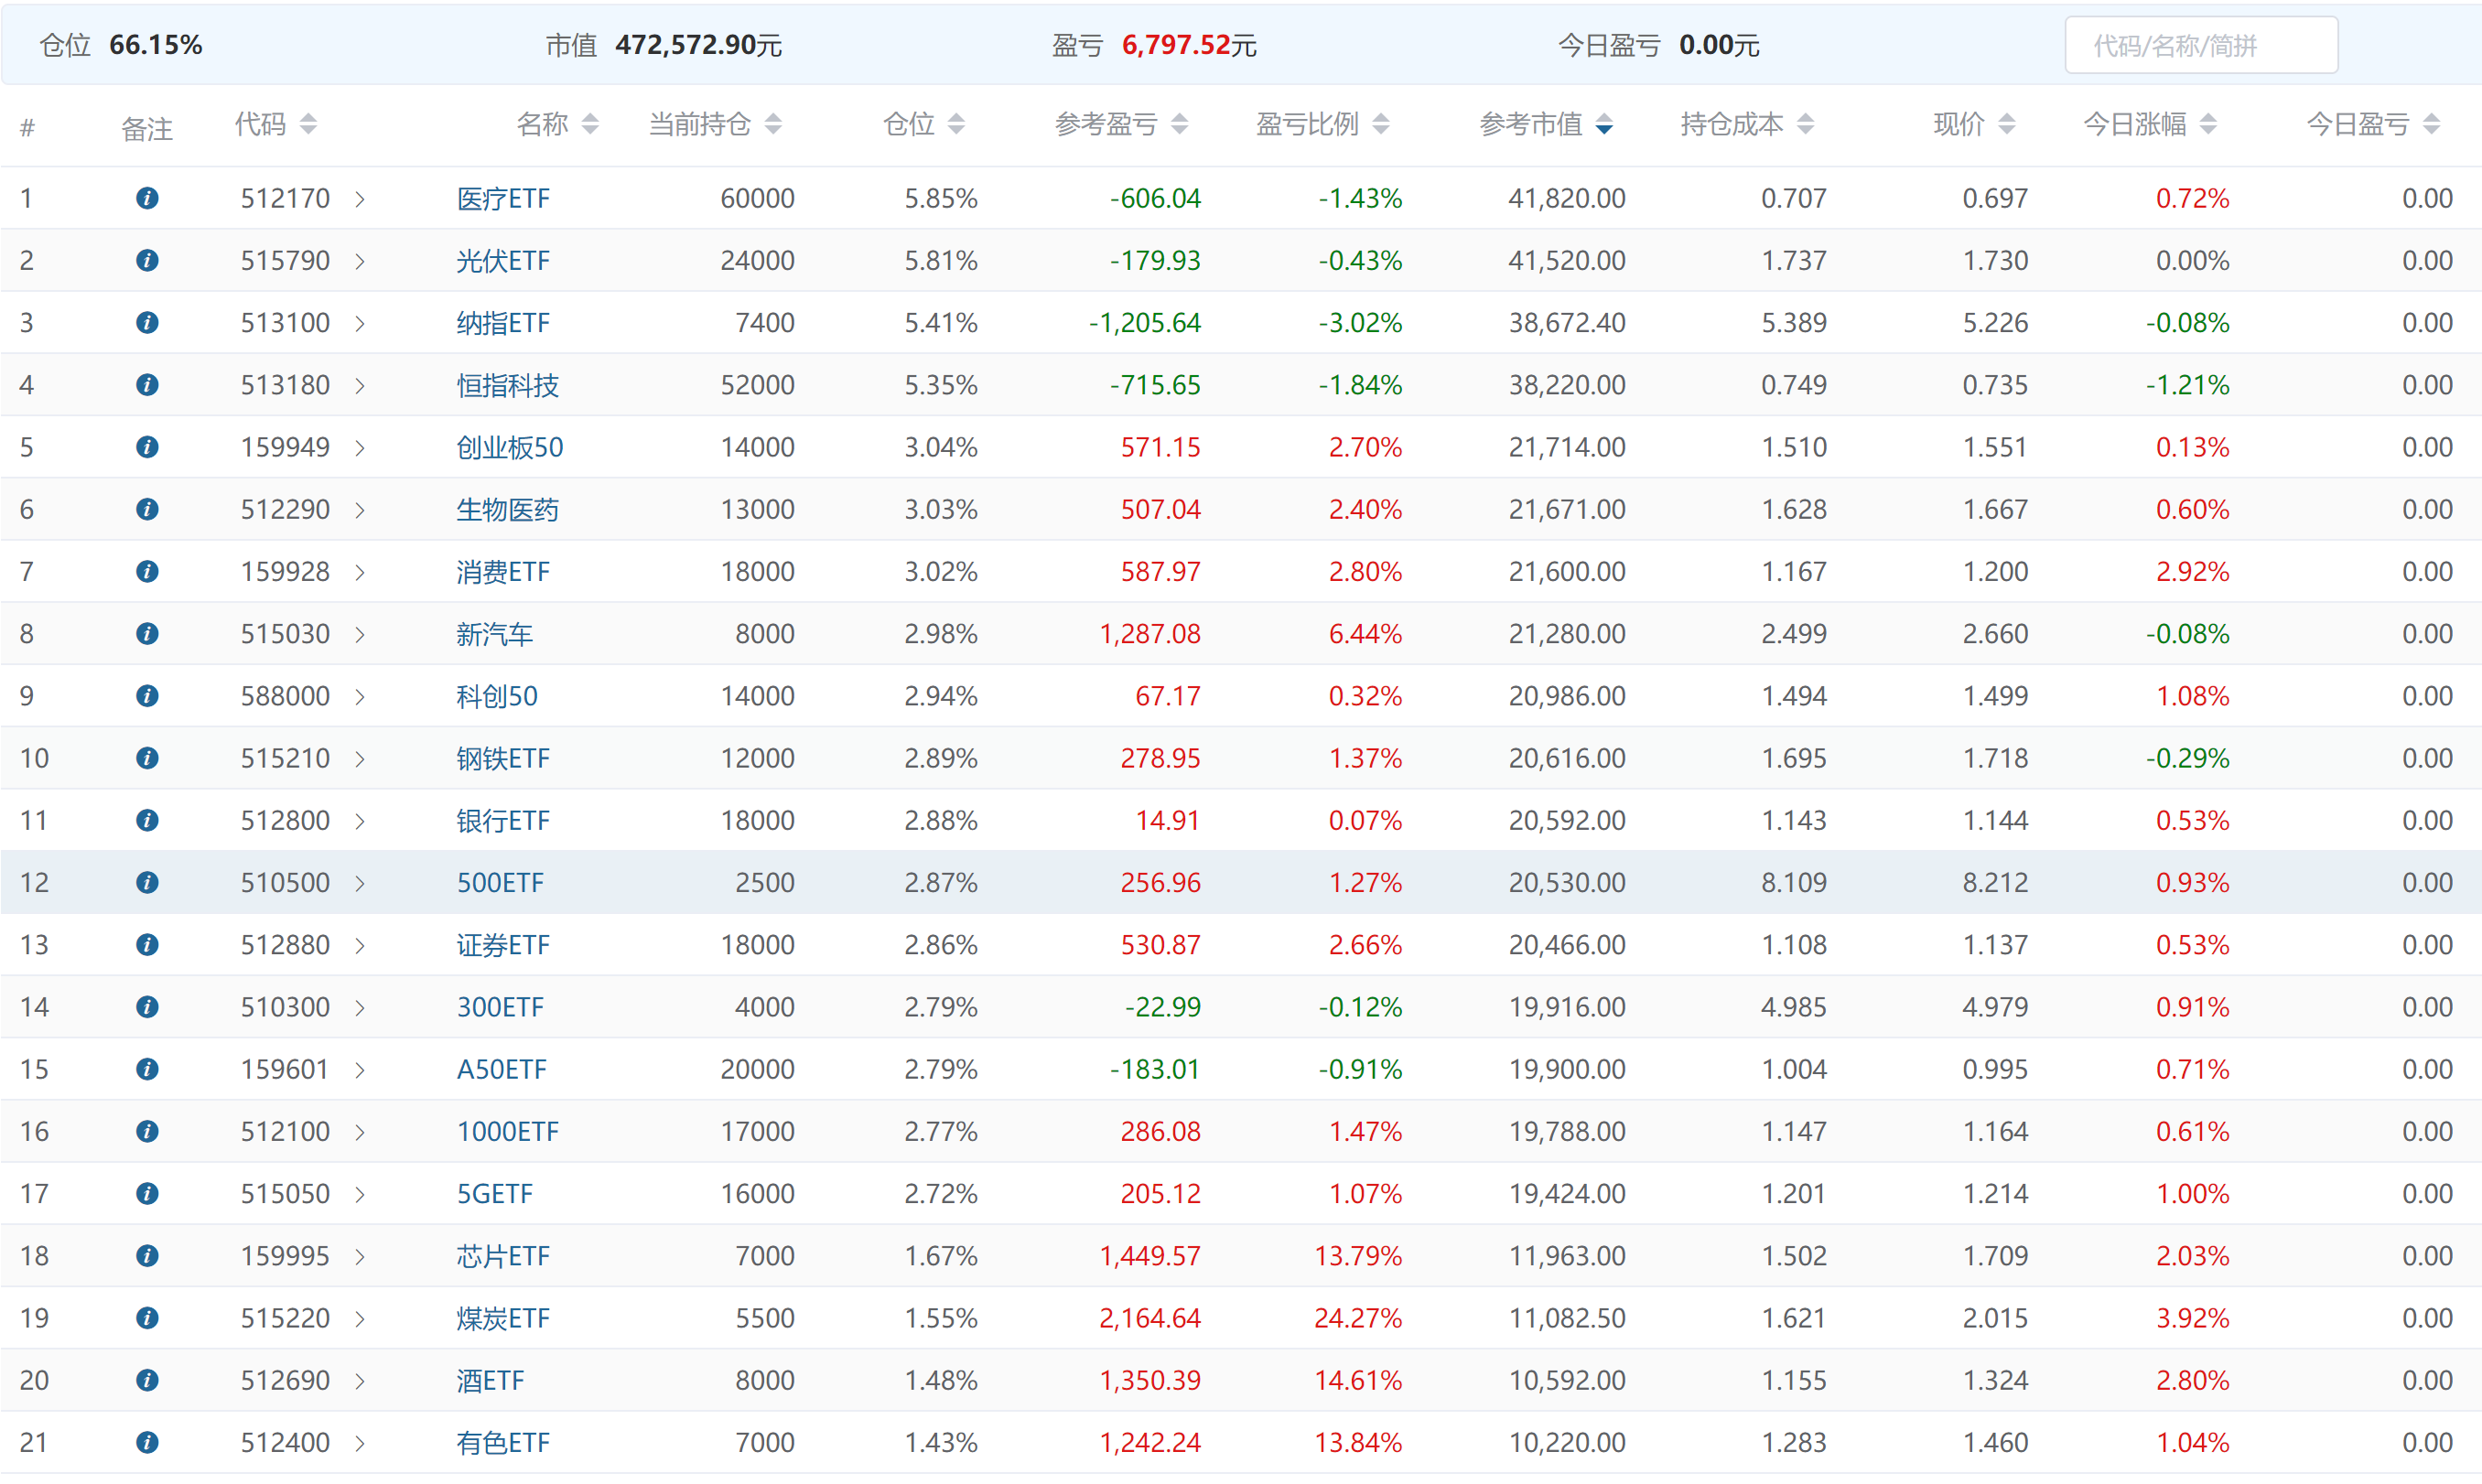Open the 消费ETF link
The height and width of the screenshot is (1484, 2482).
coord(503,572)
